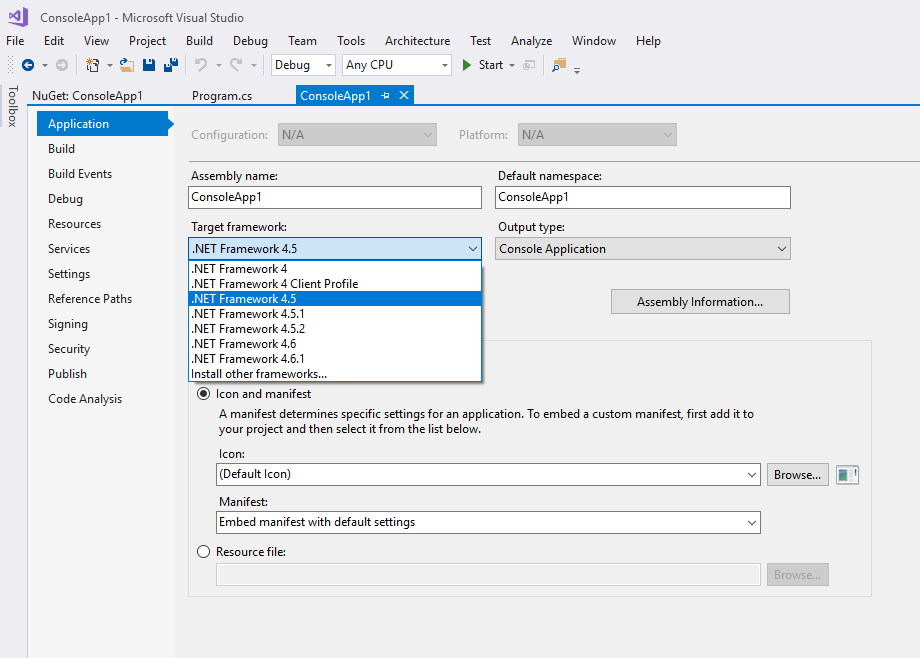
Task: Choose .NET Framework 4.5.2 option
Action: [335, 329]
